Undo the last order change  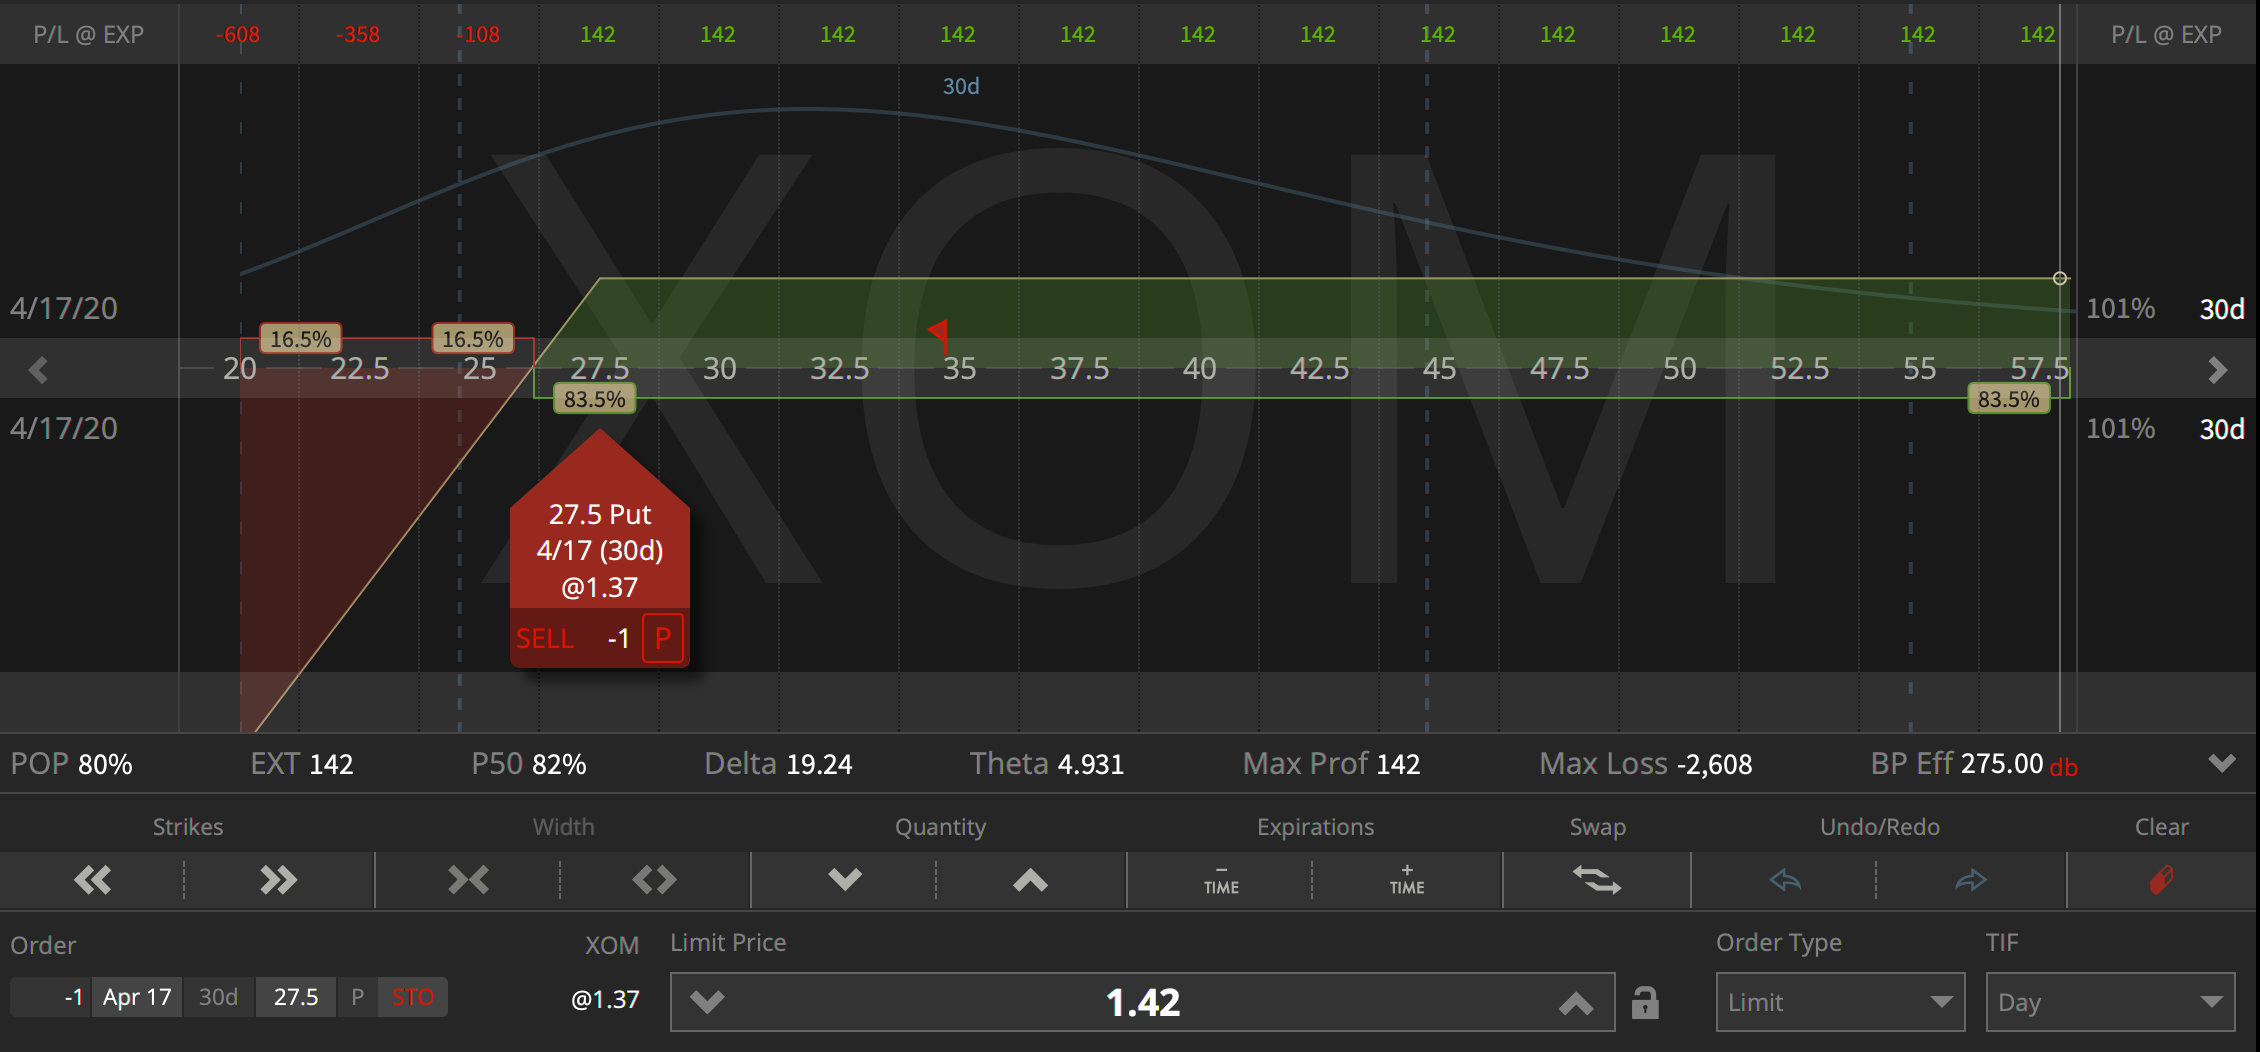point(1785,880)
